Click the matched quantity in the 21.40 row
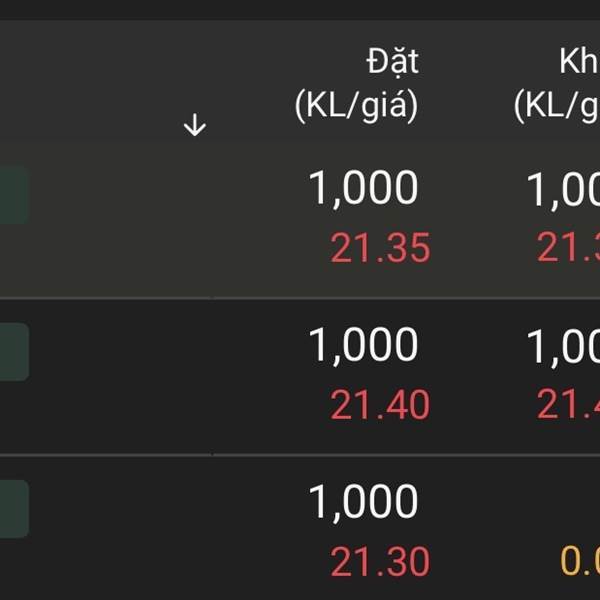 pyautogui.click(x=564, y=346)
